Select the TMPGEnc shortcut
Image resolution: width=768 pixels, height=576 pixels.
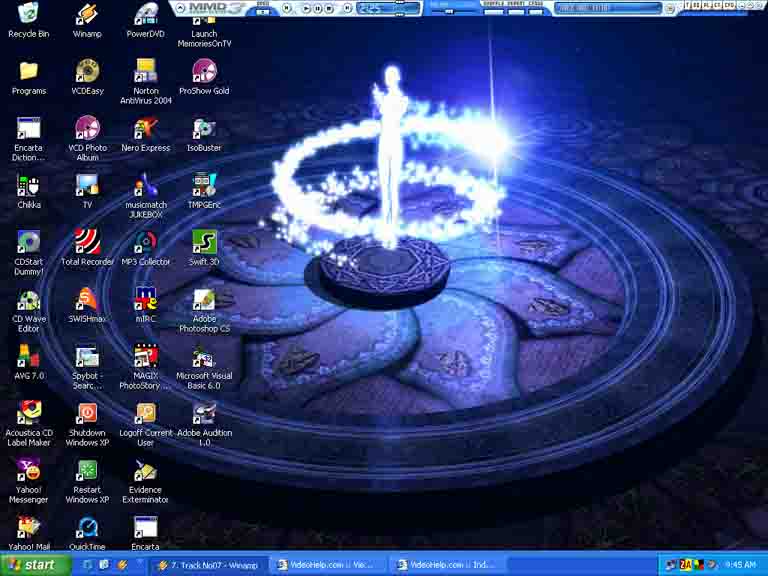coord(204,192)
